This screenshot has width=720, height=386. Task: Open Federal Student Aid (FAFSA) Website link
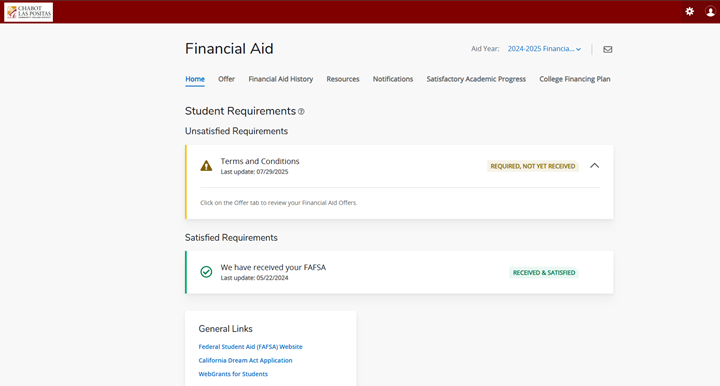(x=250, y=347)
